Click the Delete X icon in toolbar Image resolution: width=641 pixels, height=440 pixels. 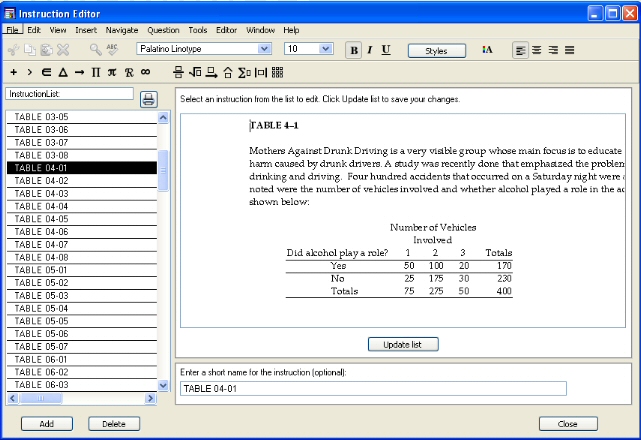tap(63, 50)
